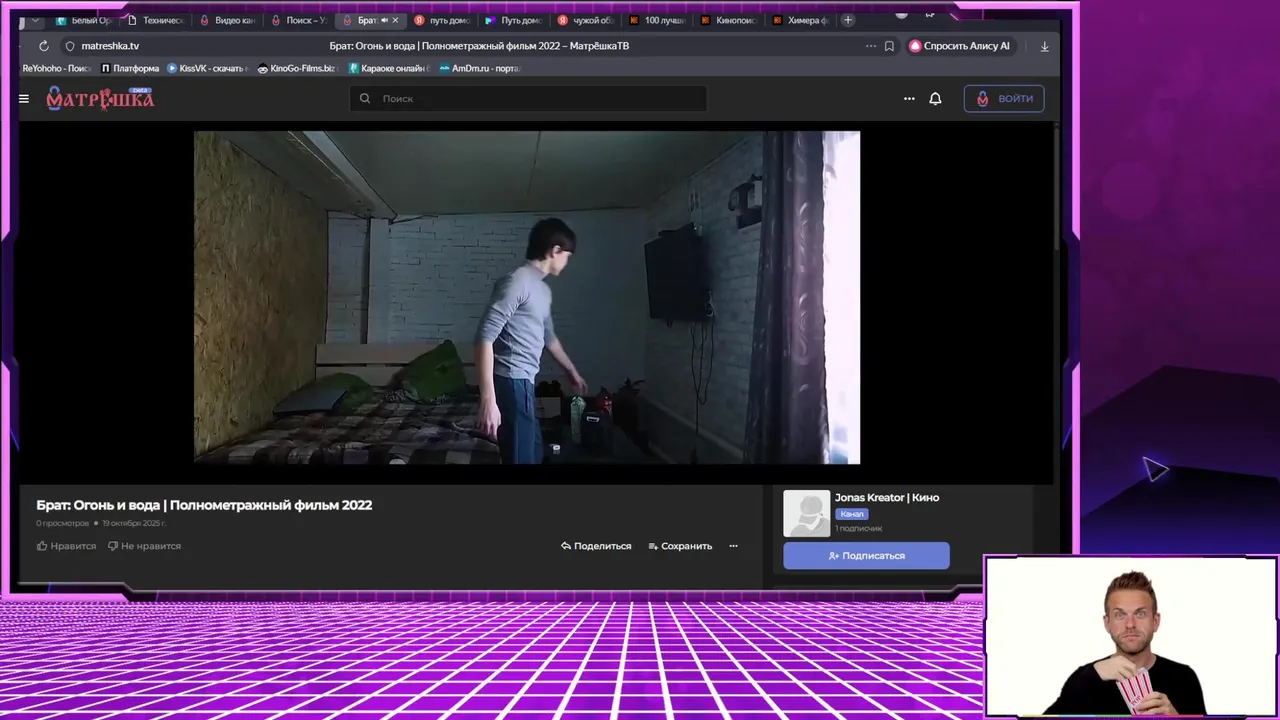The image size is (1280, 720).
Task: Open the address bar three-dots menu
Action: (x=871, y=46)
